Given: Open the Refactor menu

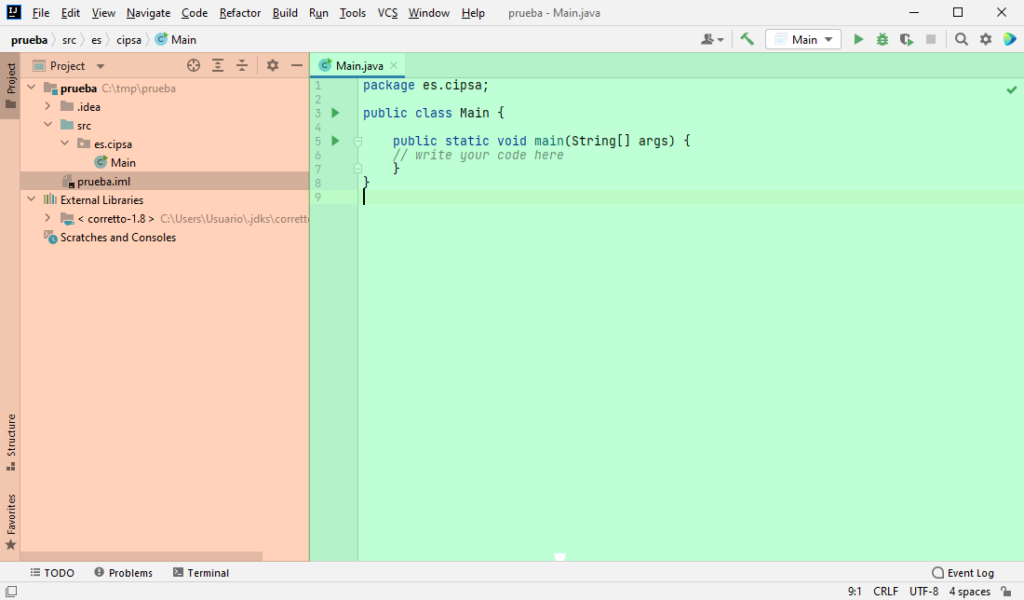Looking at the screenshot, I should pos(239,13).
